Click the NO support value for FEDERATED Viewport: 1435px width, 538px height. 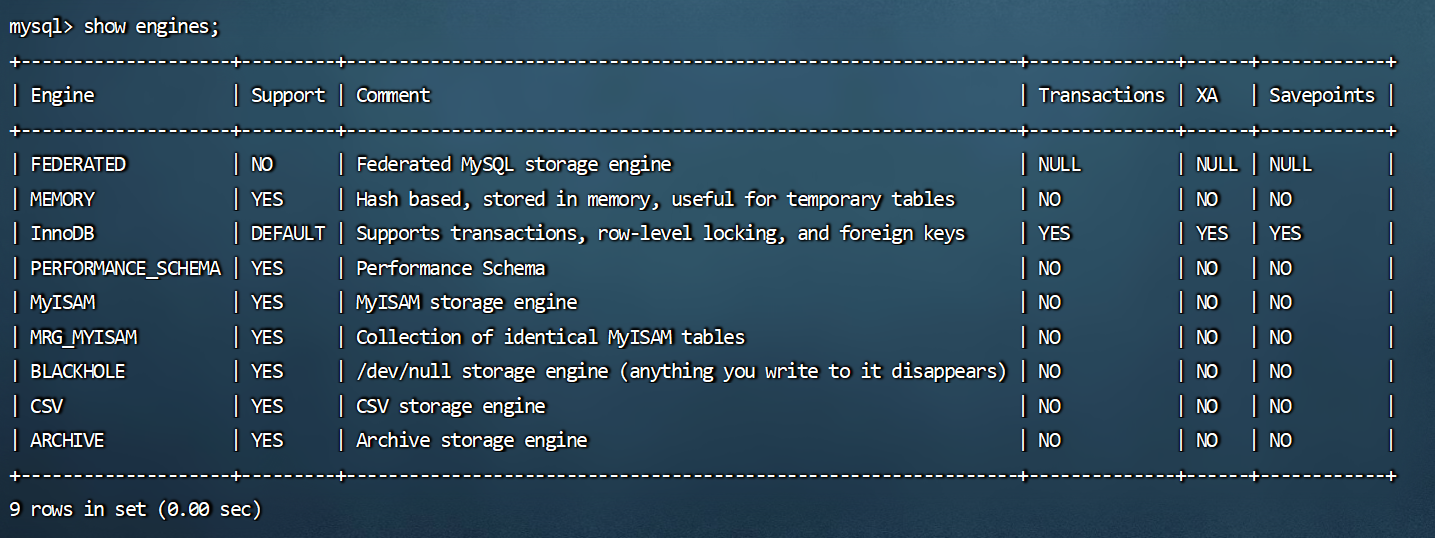coord(262,164)
